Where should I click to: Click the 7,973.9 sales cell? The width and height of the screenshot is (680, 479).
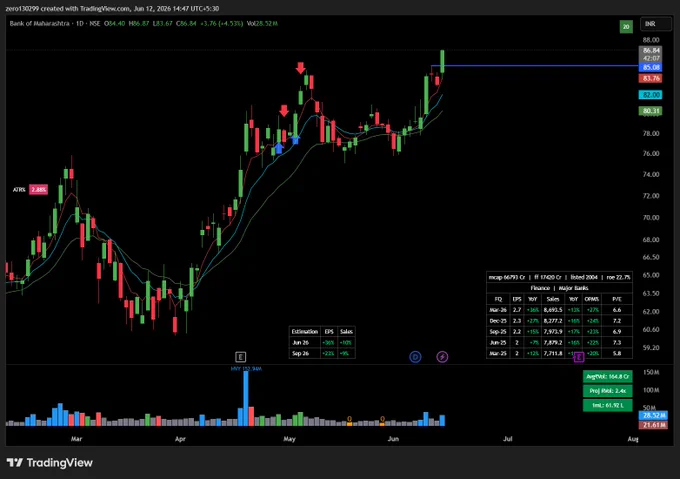(552, 332)
